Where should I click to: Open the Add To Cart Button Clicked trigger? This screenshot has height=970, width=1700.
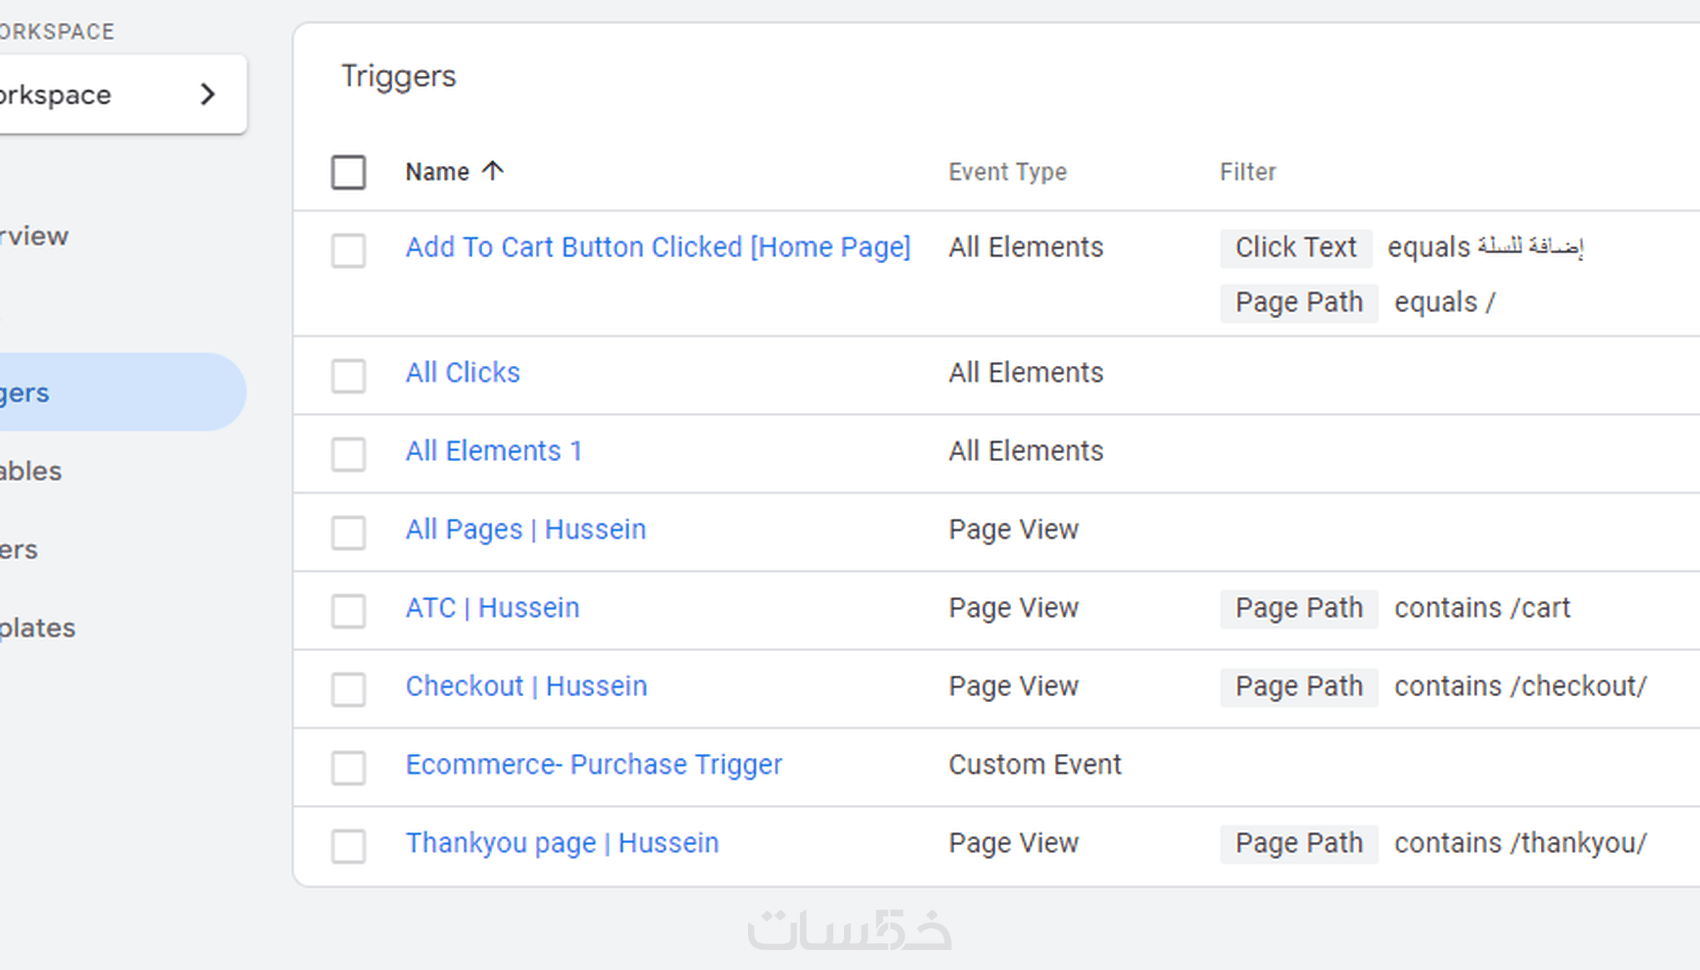(x=658, y=247)
